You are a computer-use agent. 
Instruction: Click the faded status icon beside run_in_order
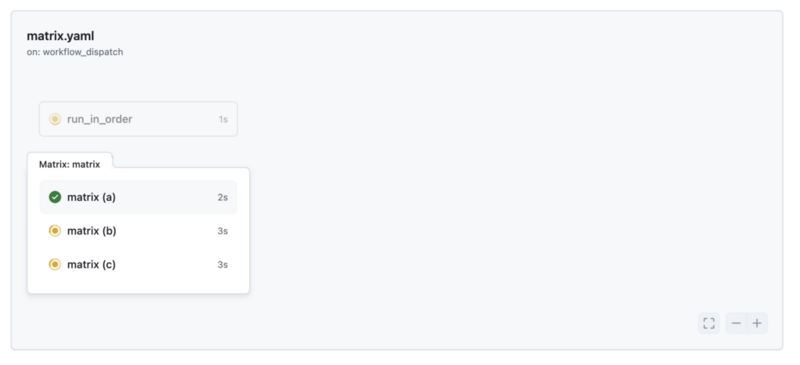[55, 119]
